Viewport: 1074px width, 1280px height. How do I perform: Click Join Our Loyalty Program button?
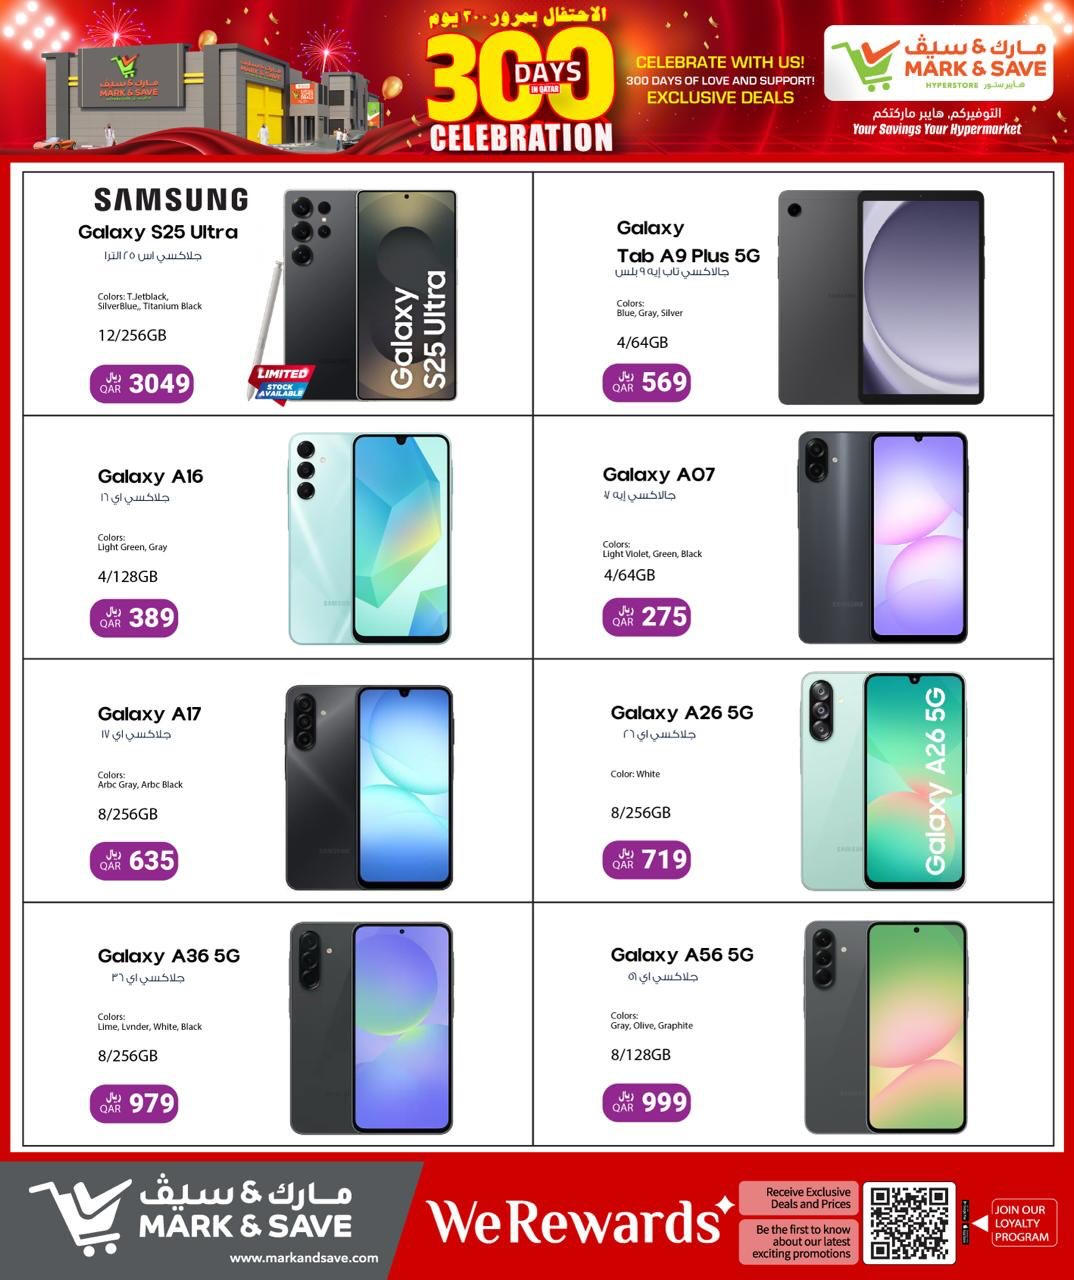(x=1019, y=1223)
